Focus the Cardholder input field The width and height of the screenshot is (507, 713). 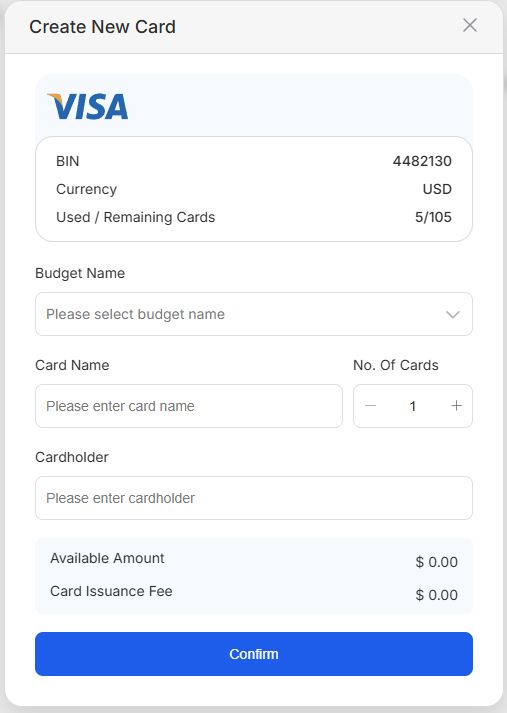coord(254,498)
